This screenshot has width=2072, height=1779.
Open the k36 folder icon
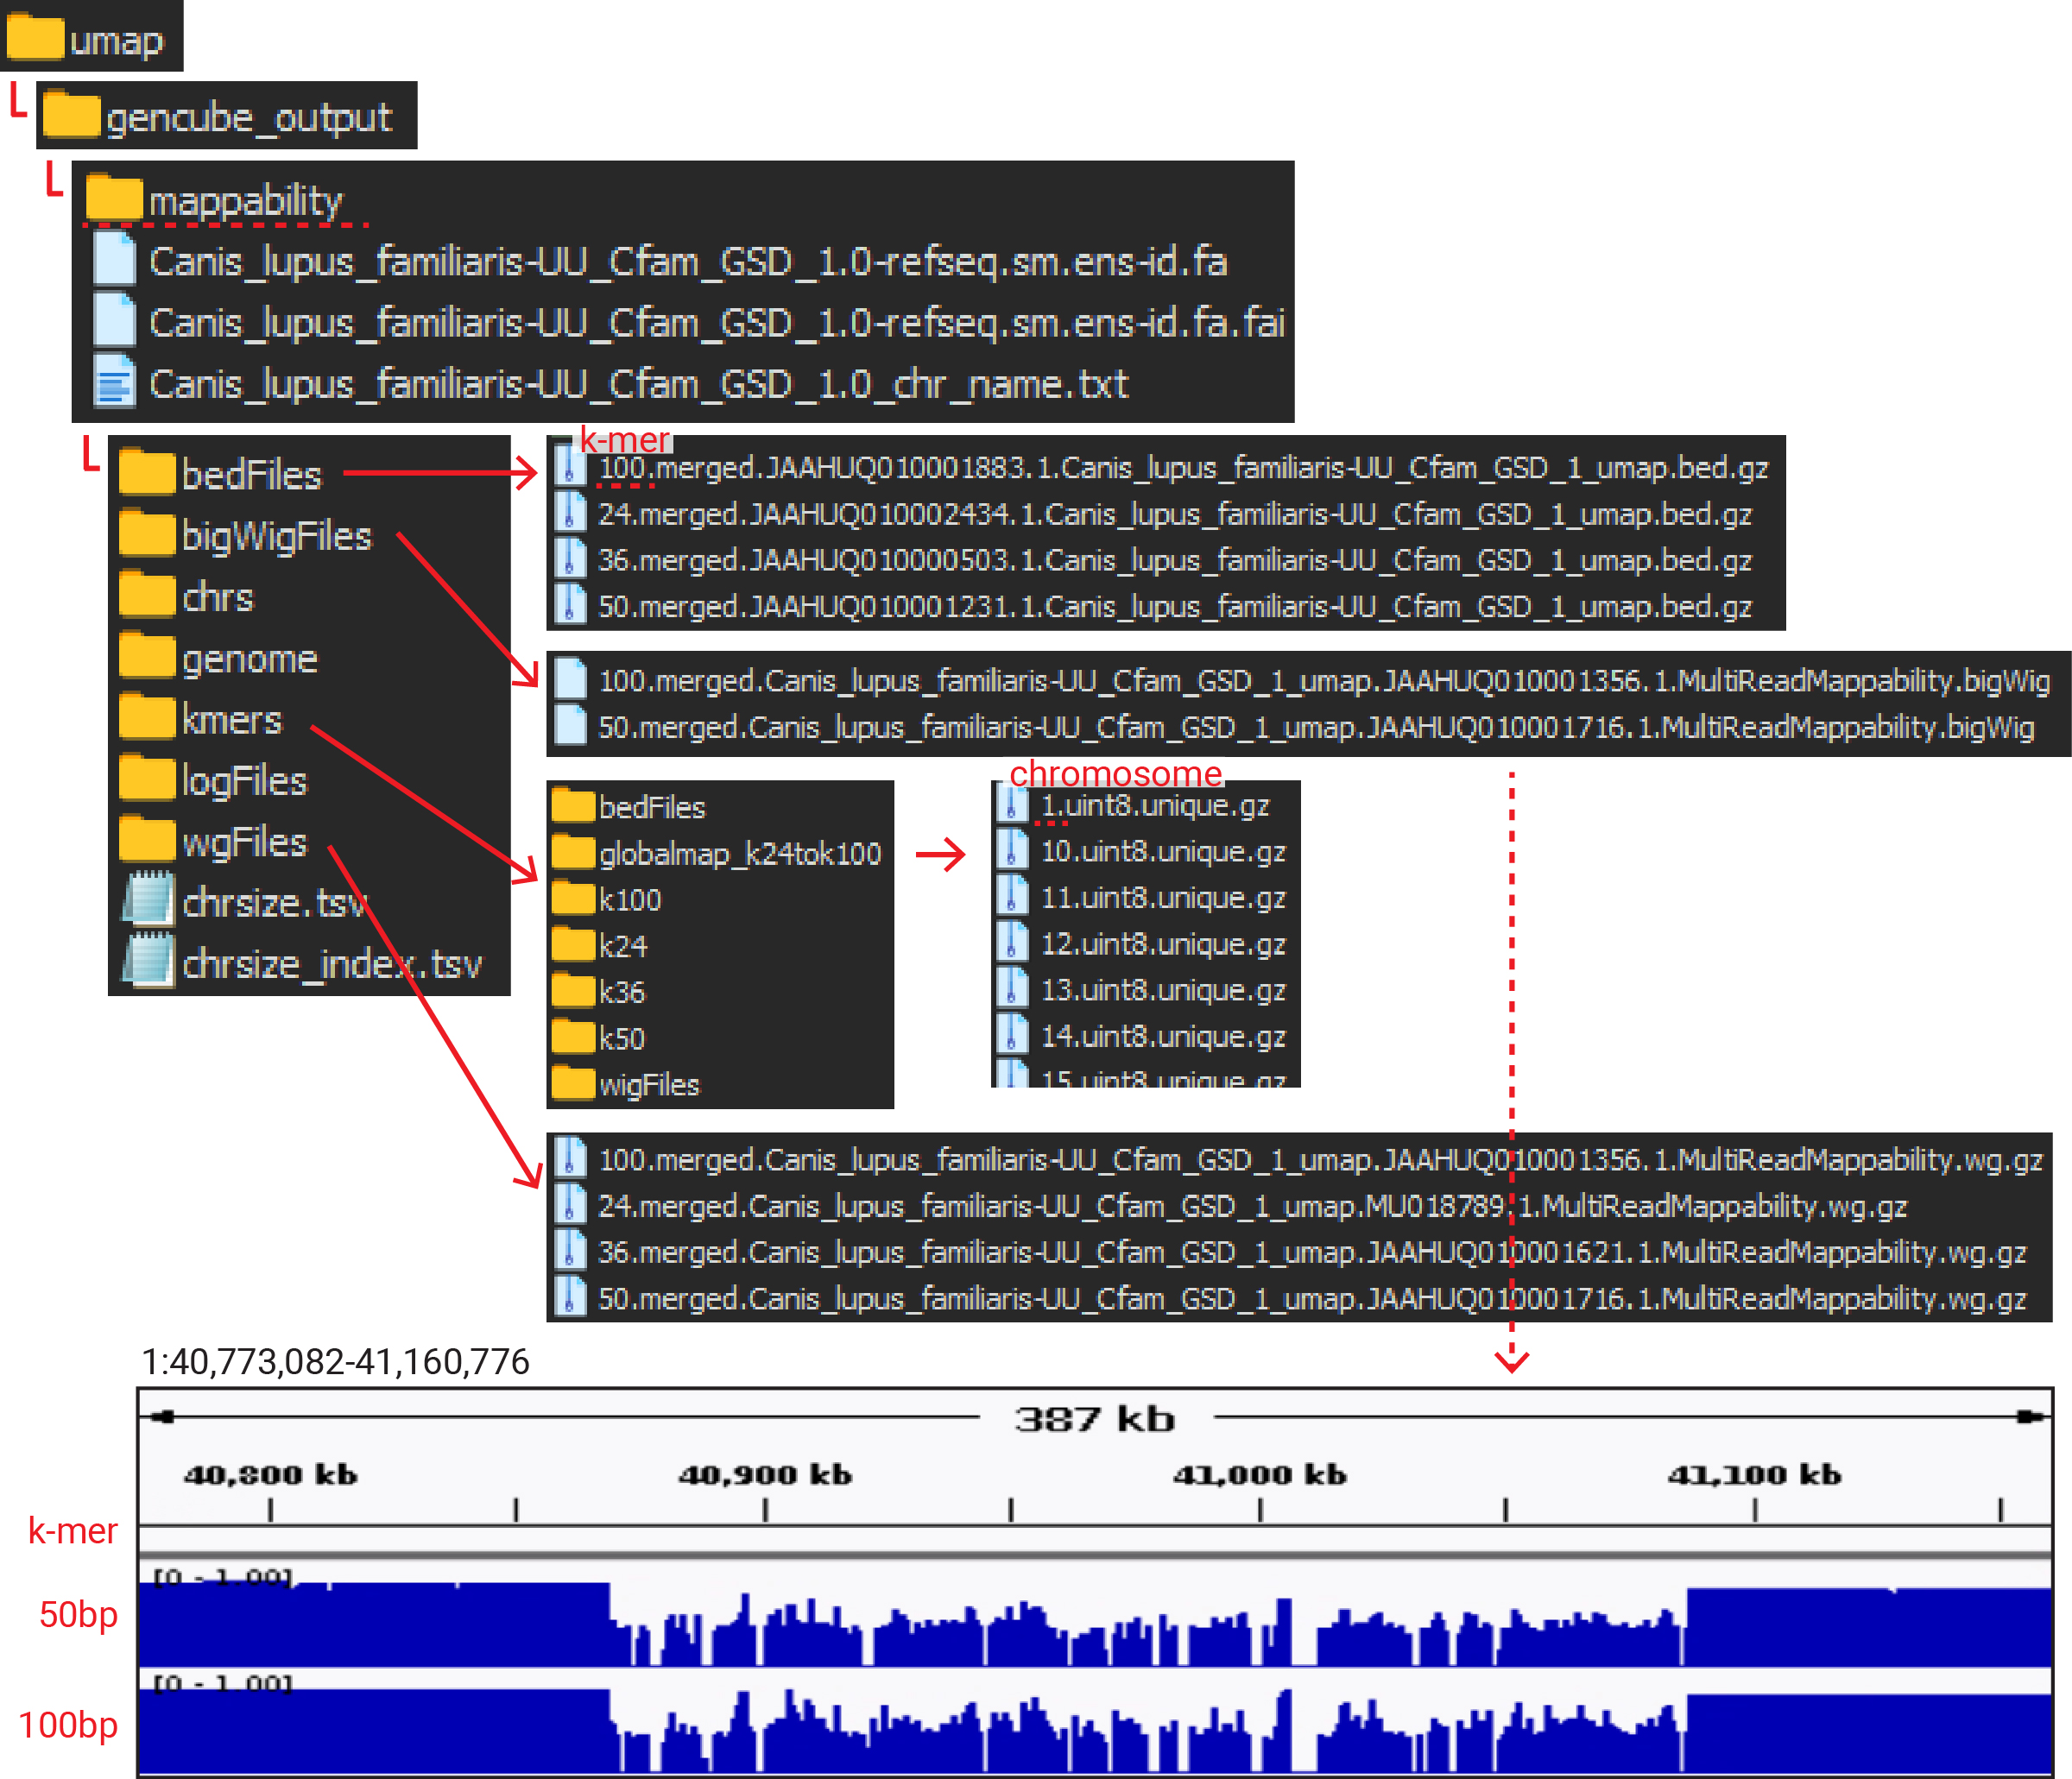[574, 990]
